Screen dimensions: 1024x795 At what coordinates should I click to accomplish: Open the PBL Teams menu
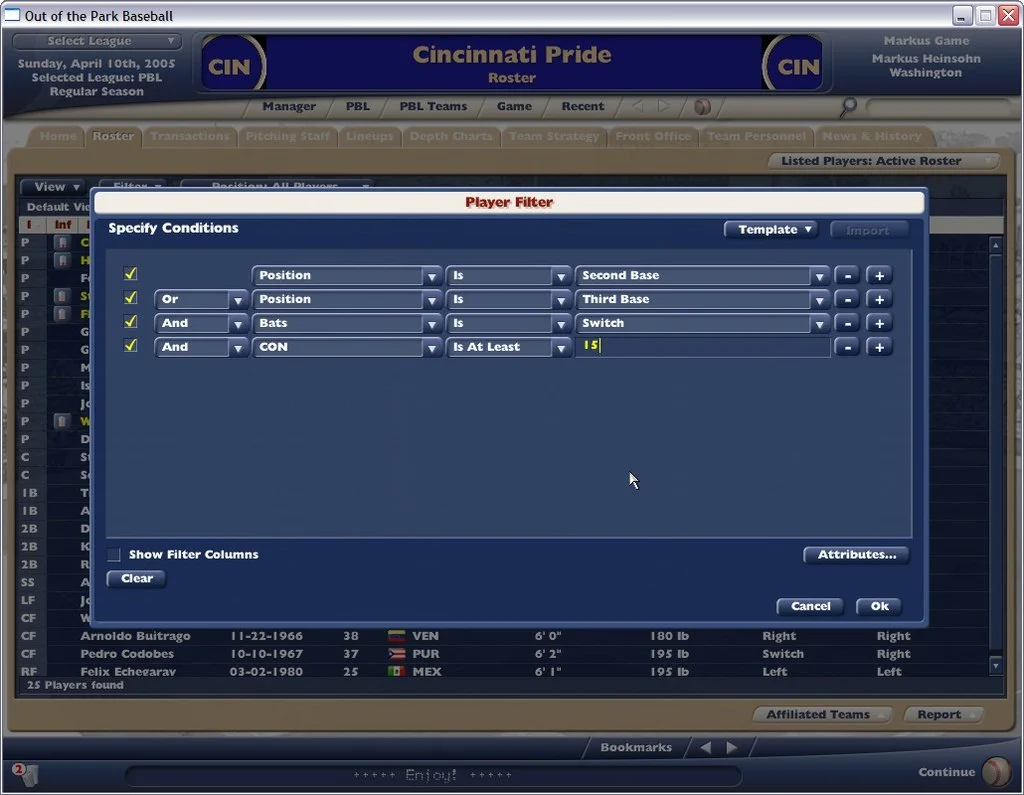point(433,106)
